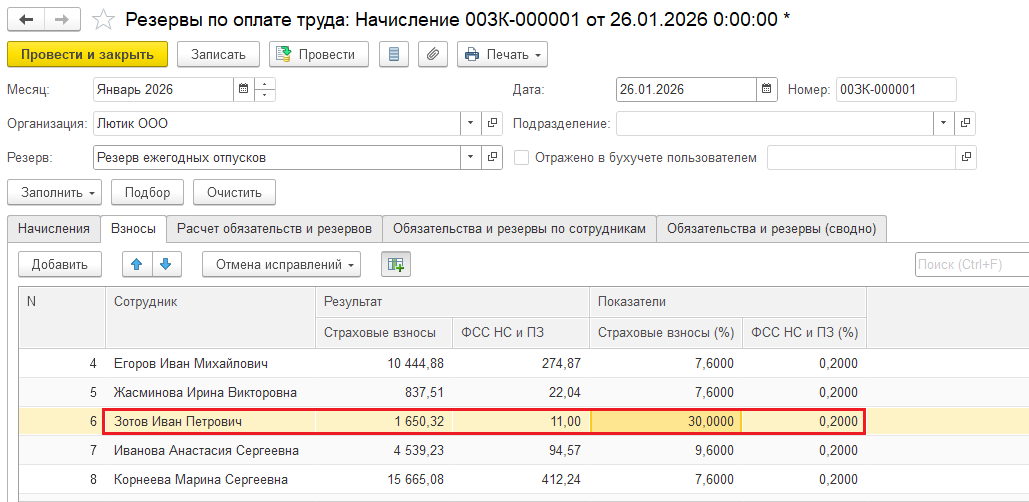Move row up with the up arrow

click(x=137, y=264)
